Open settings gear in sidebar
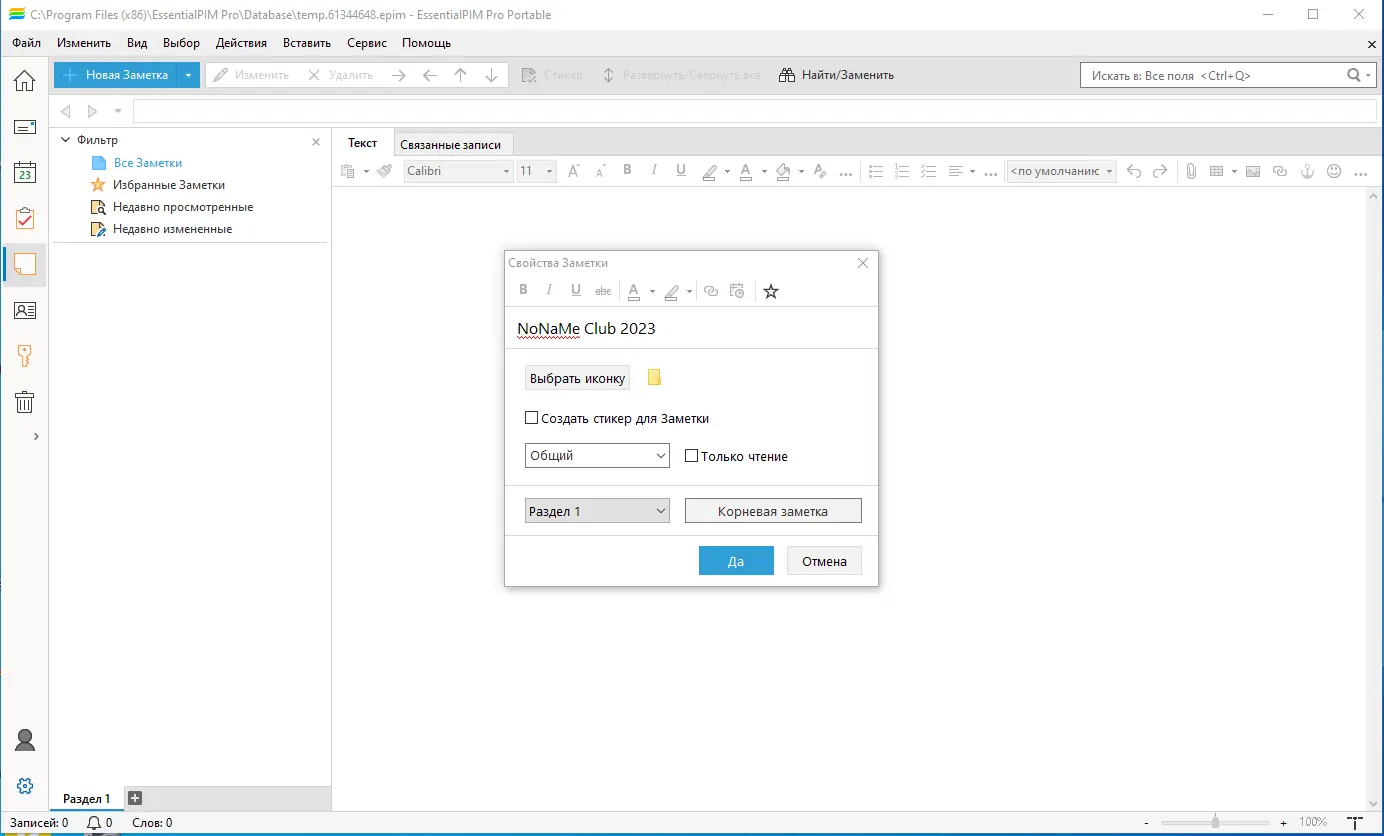Image resolution: width=1384 pixels, height=836 pixels. point(25,786)
